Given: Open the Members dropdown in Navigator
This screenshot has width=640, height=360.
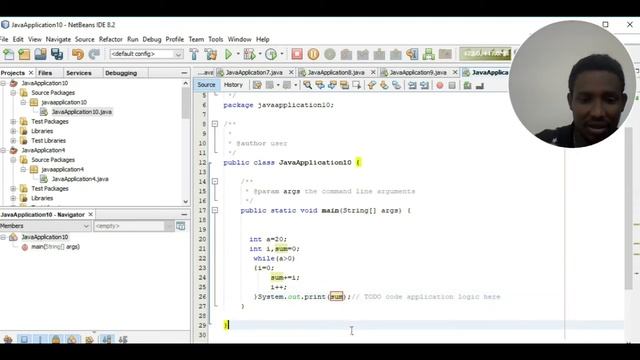Looking at the screenshot, I should pos(45,226).
